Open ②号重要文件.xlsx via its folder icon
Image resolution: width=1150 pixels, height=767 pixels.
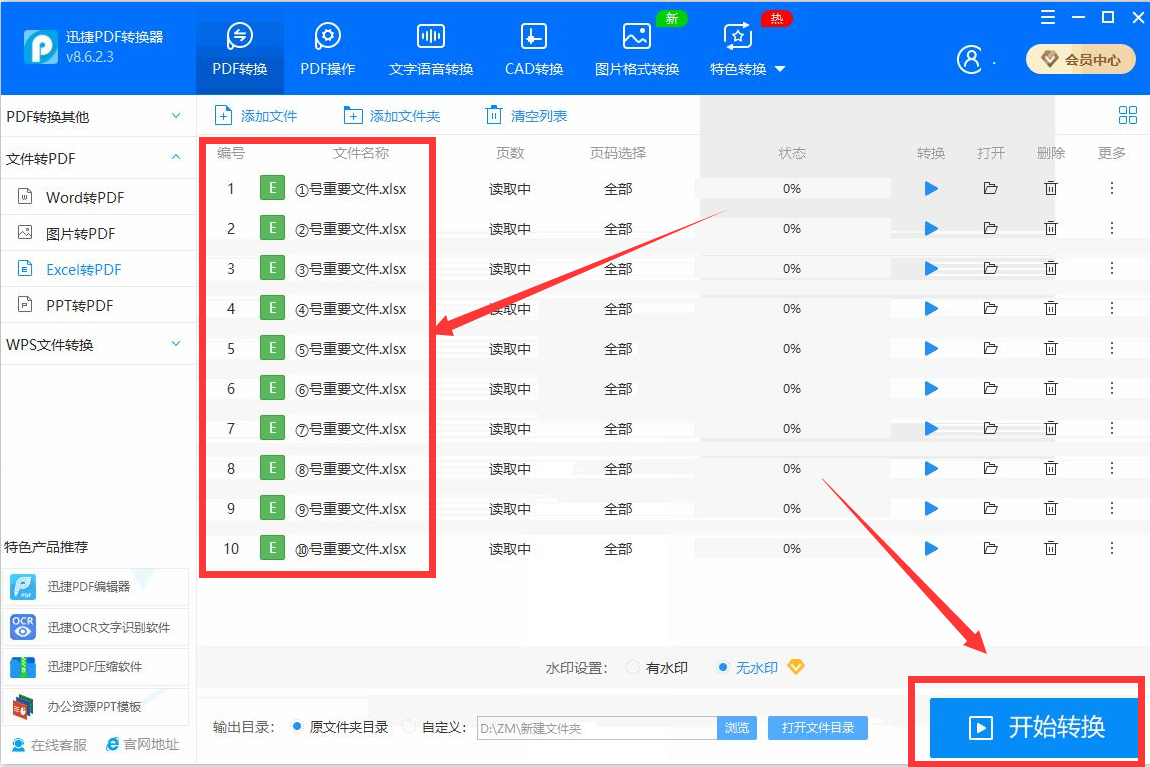991,227
